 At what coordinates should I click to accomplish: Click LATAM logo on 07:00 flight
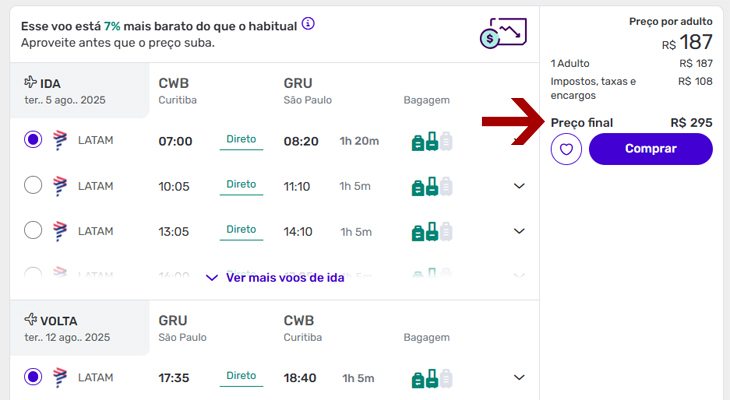[x=60, y=141]
